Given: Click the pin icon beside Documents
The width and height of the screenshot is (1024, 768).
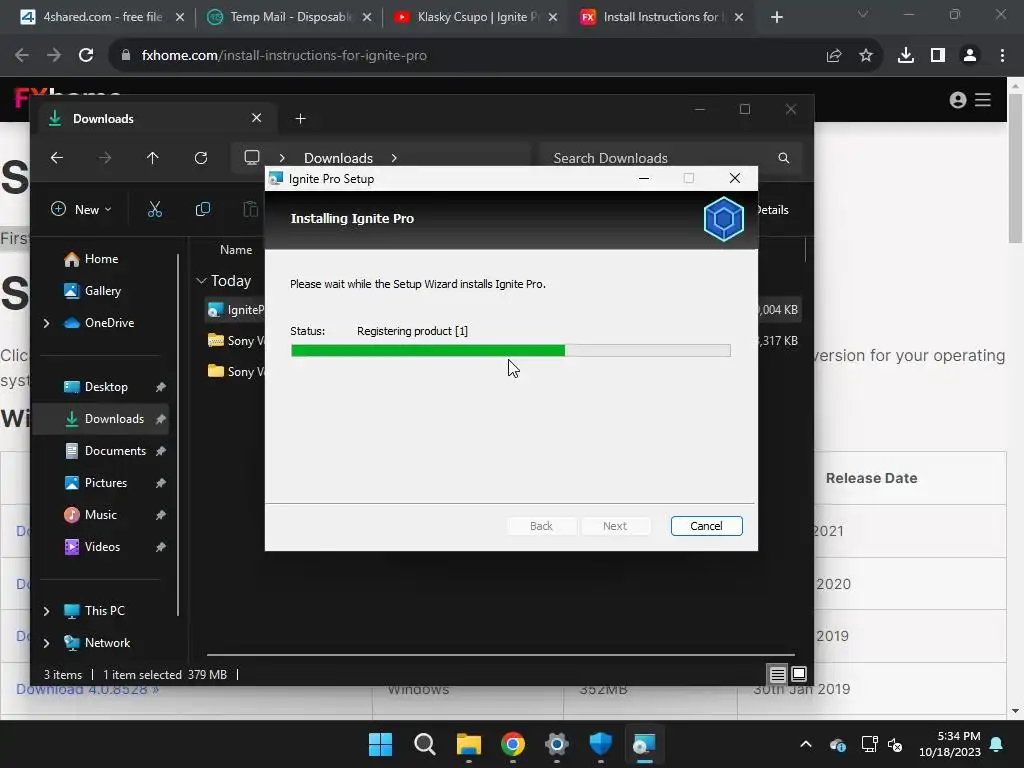Looking at the screenshot, I should tap(161, 451).
